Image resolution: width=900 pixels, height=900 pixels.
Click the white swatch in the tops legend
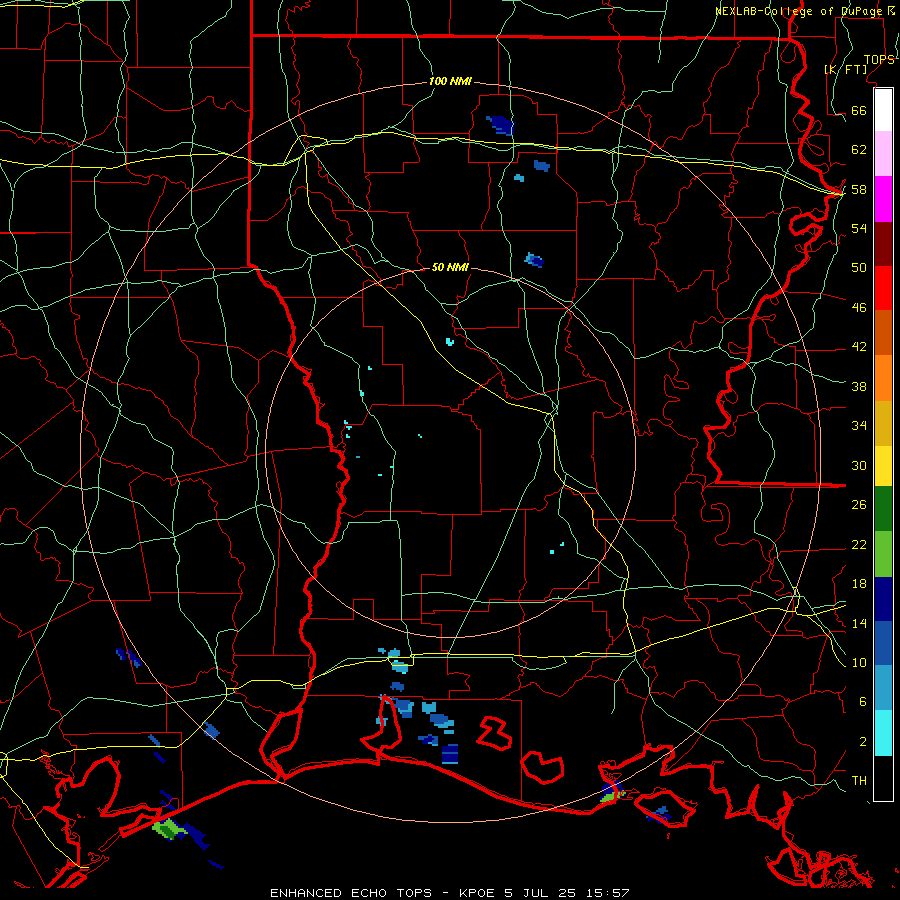click(883, 110)
